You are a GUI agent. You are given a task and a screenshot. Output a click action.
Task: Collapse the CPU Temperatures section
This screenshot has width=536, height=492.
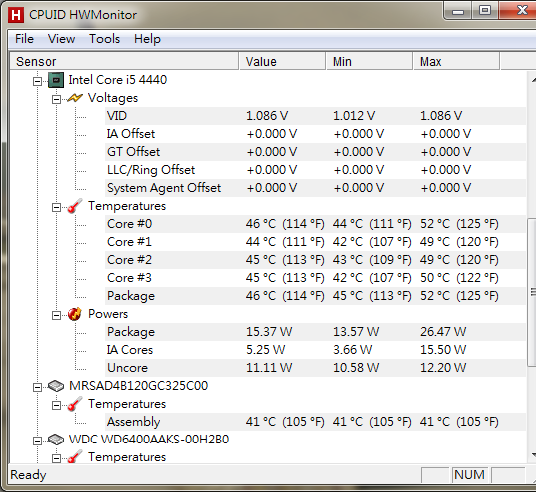point(56,208)
